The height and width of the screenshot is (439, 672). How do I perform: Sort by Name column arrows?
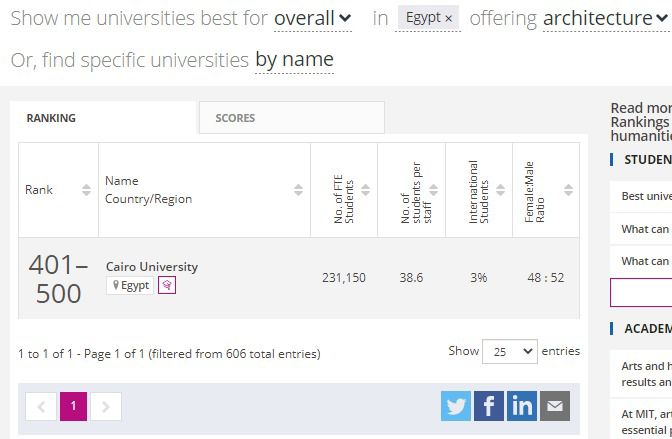click(298, 190)
